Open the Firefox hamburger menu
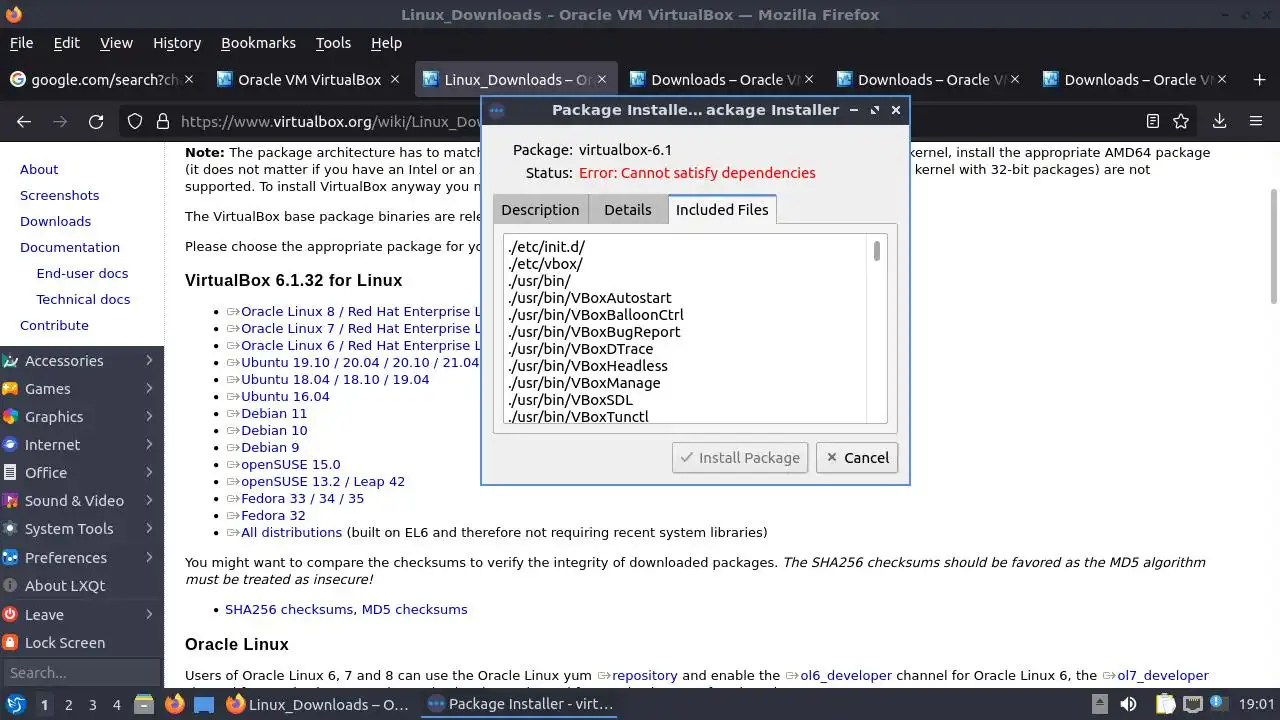Image resolution: width=1280 pixels, height=720 pixels. click(x=1256, y=121)
